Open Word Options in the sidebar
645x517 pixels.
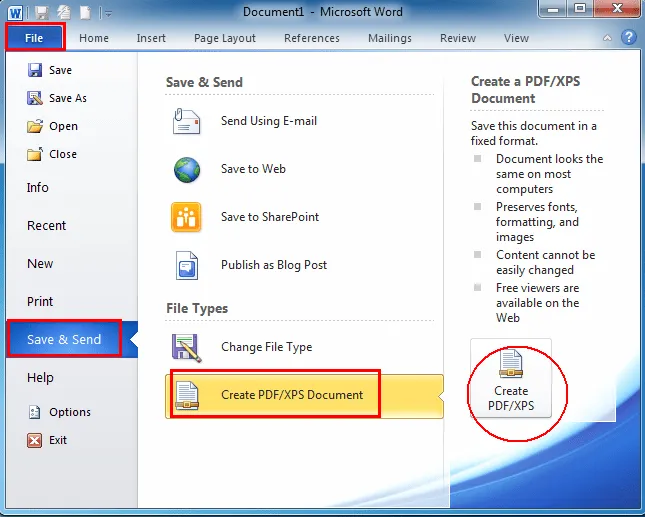[x=69, y=412]
